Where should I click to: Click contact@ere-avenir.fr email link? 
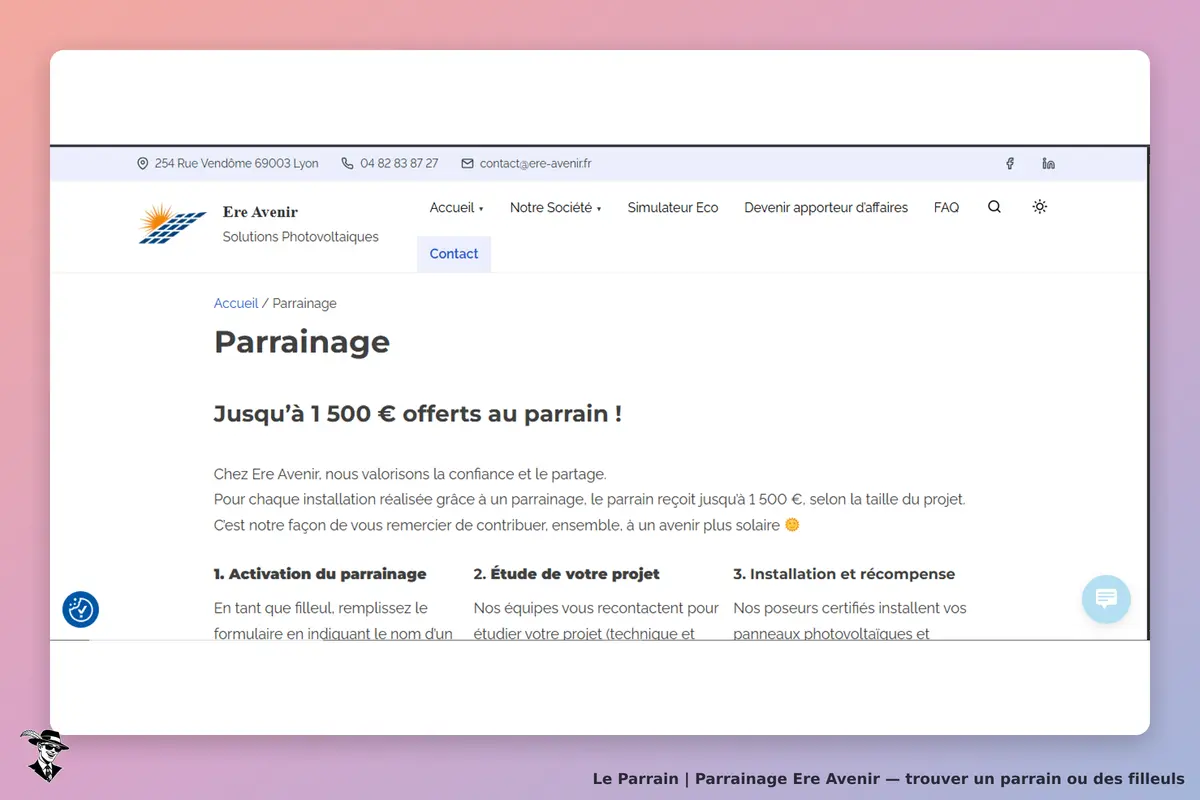(536, 163)
